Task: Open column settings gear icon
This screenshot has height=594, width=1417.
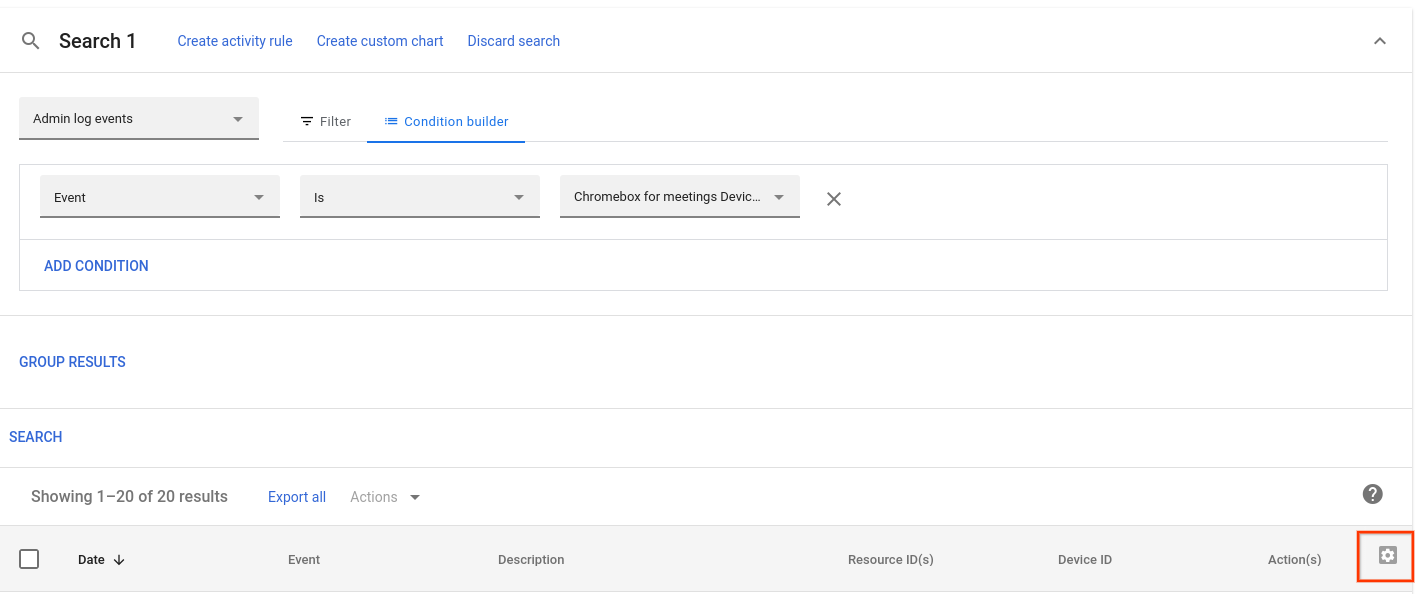Action: click(x=1387, y=555)
